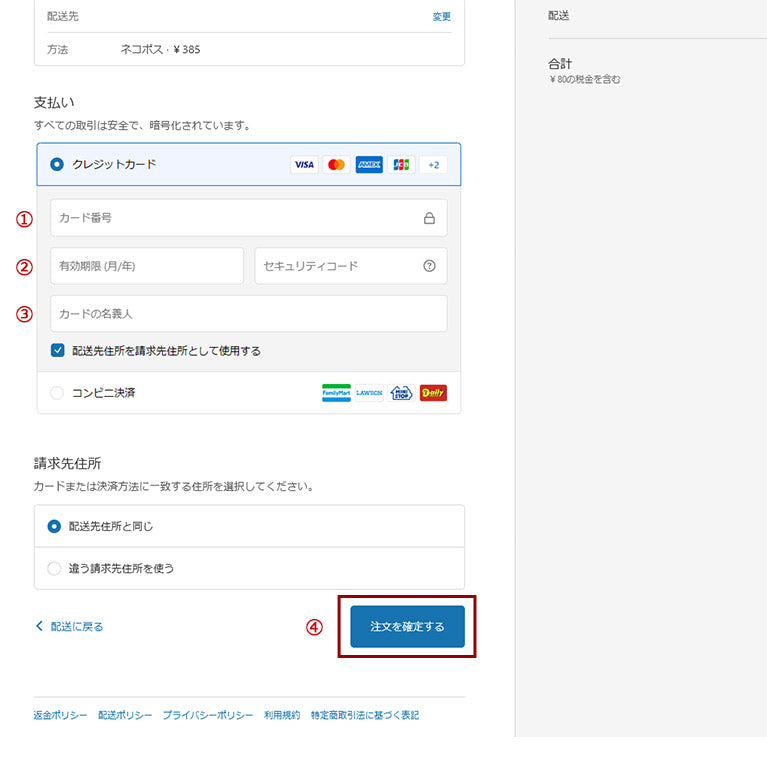The width and height of the screenshot is (767, 768).
Task: Select 配送先住所と同じ billing option
Action: [54, 527]
